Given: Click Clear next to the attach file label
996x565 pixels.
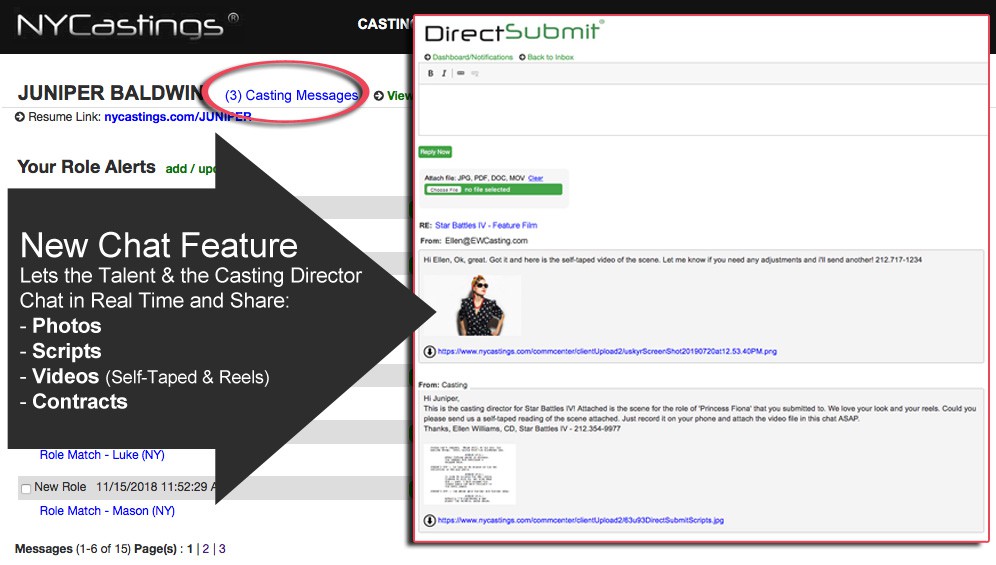Looking at the screenshot, I should point(535,178).
